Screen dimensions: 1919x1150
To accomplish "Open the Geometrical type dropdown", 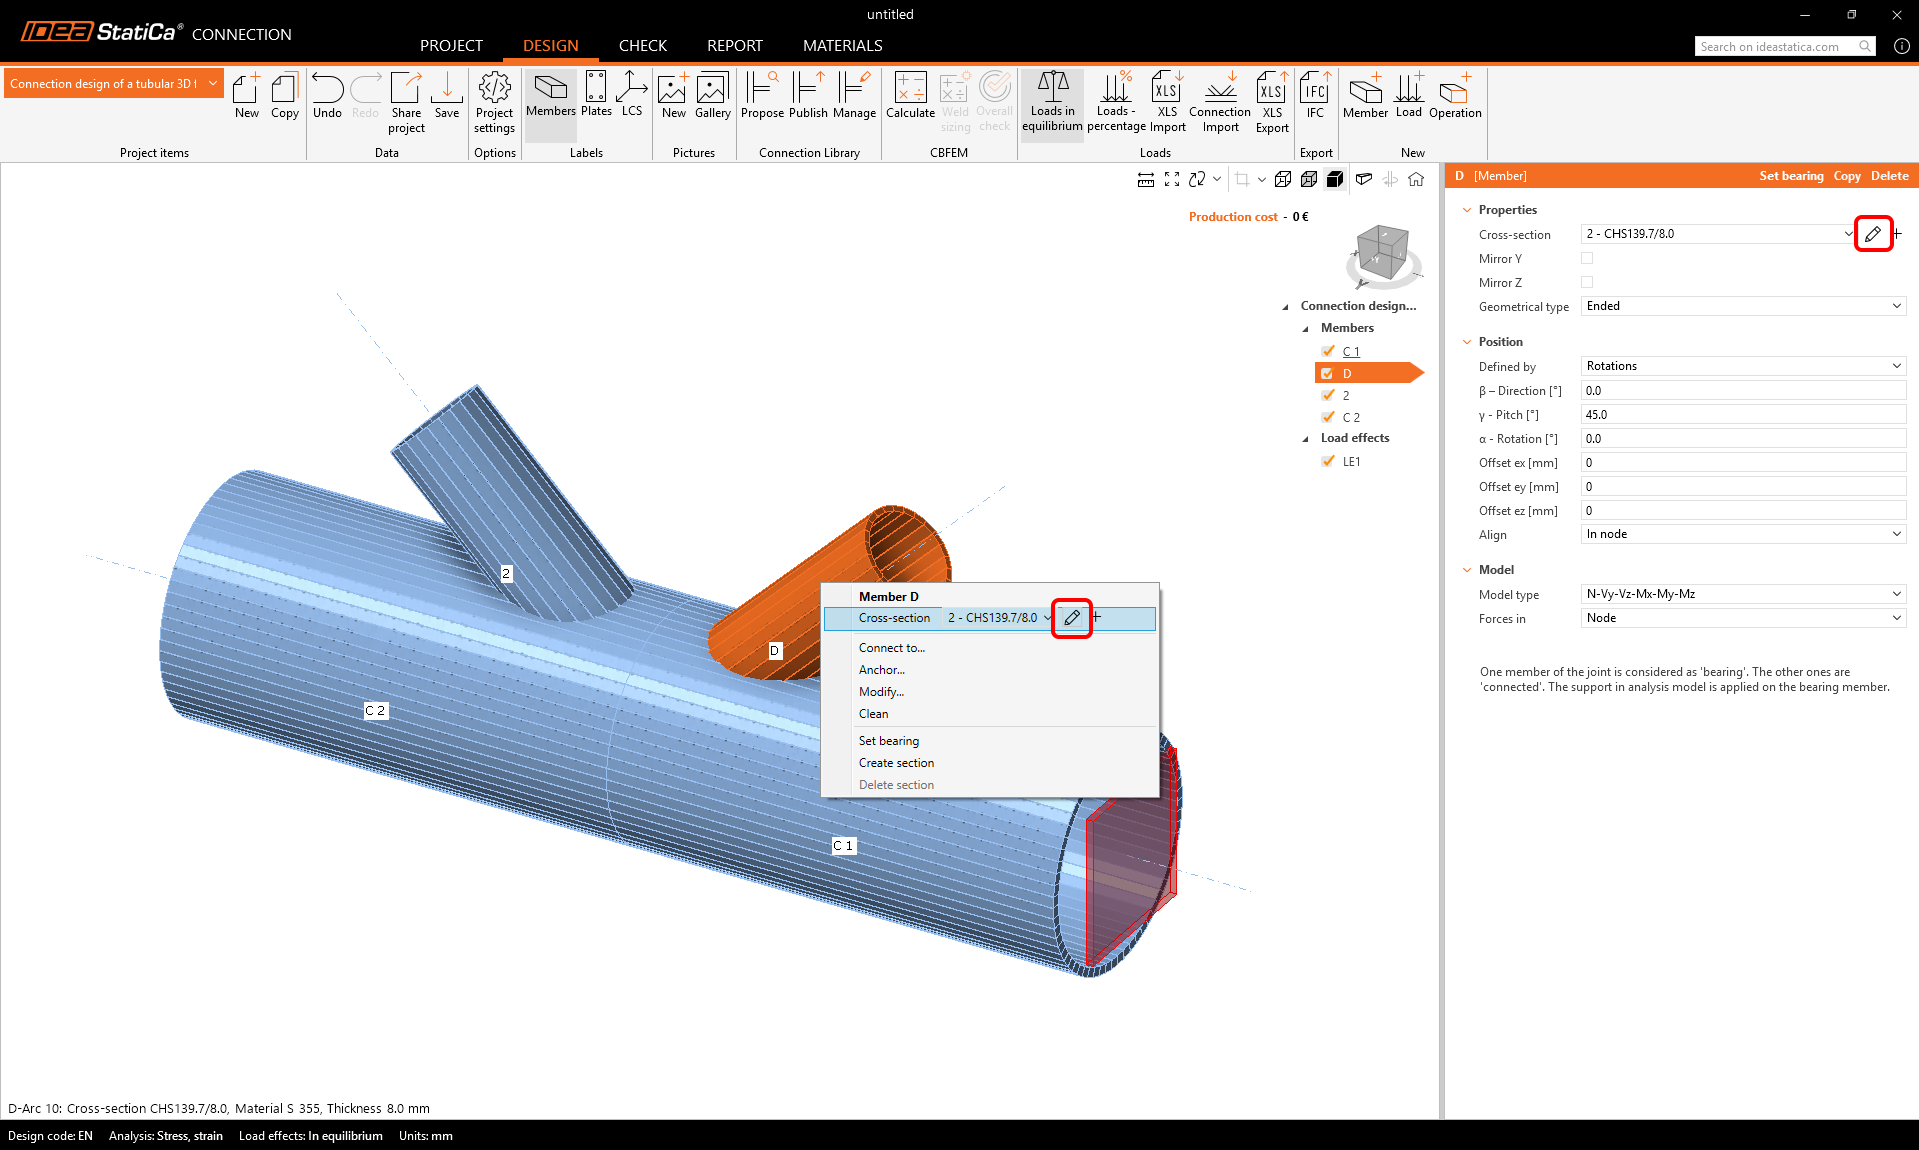I will point(1743,307).
